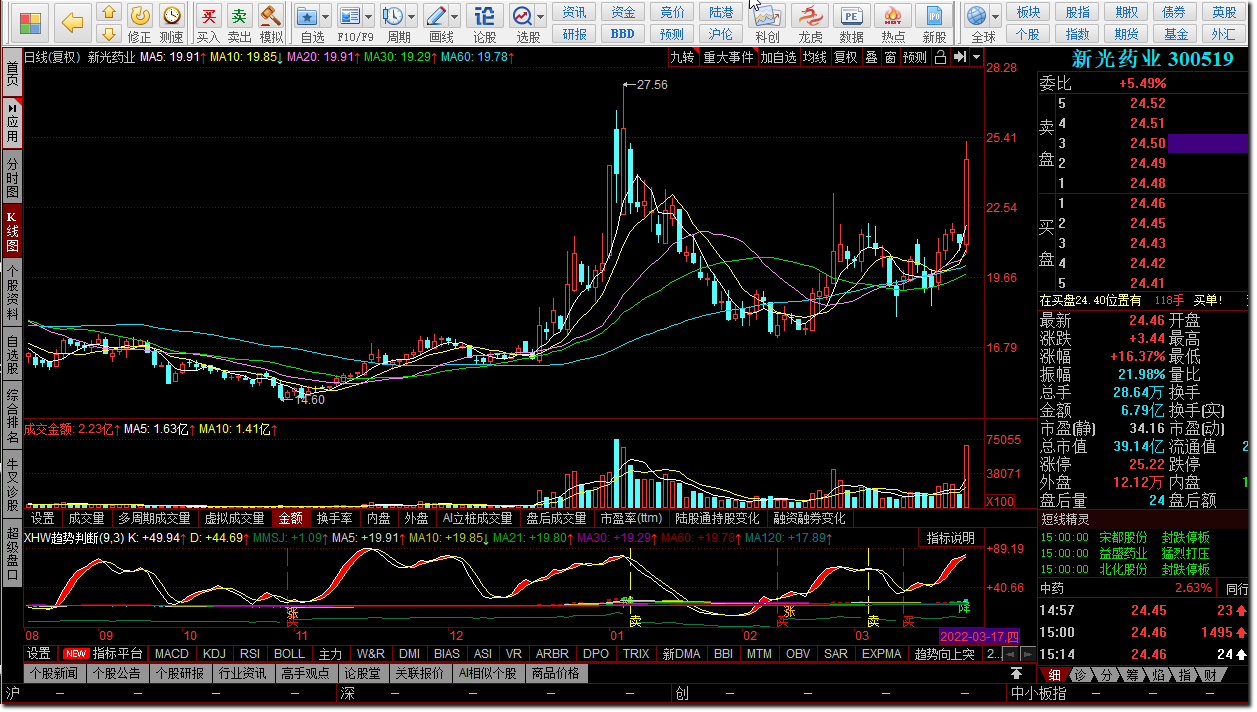Expand the 全球 dropdown arrow
1257x712 pixels.
point(995,16)
